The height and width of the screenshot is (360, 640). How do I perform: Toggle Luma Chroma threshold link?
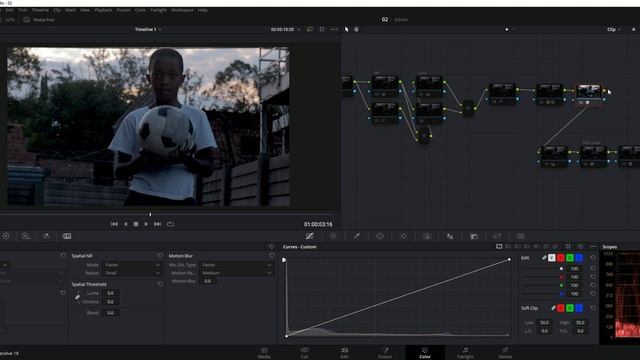coord(77,297)
